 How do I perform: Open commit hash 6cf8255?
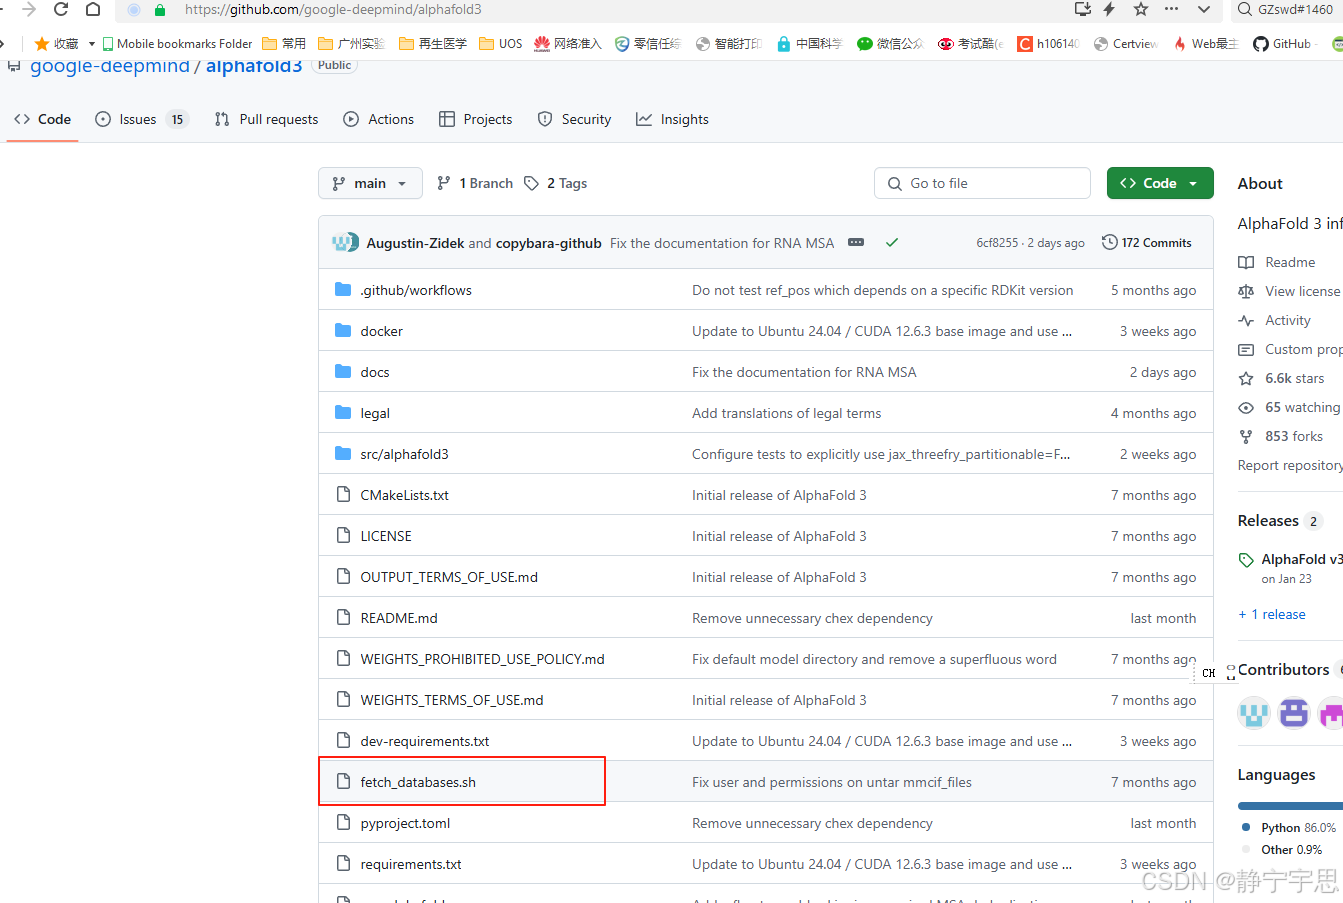[x=997, y=243]
